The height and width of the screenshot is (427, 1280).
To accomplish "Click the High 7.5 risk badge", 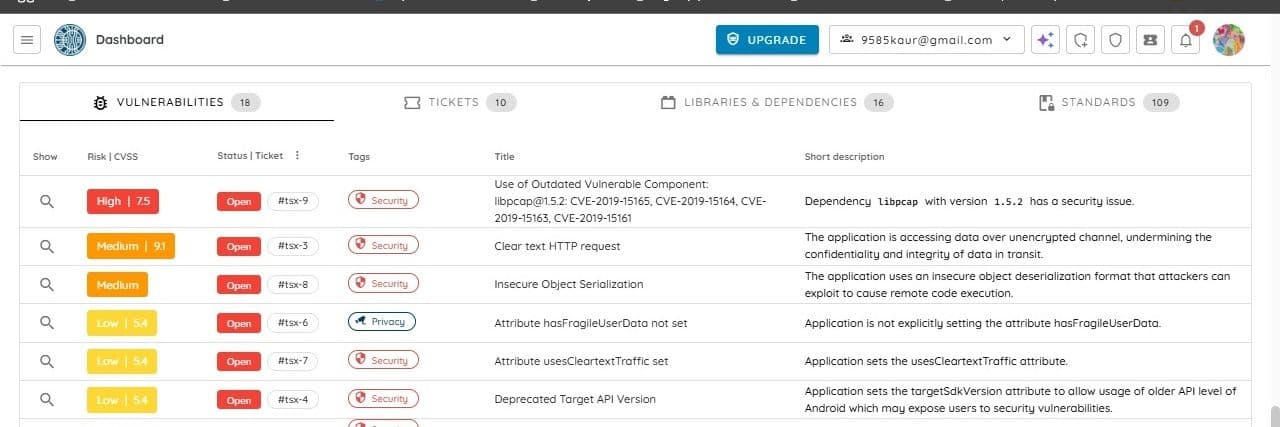I will pyautogui.click(x=123, y=201).
